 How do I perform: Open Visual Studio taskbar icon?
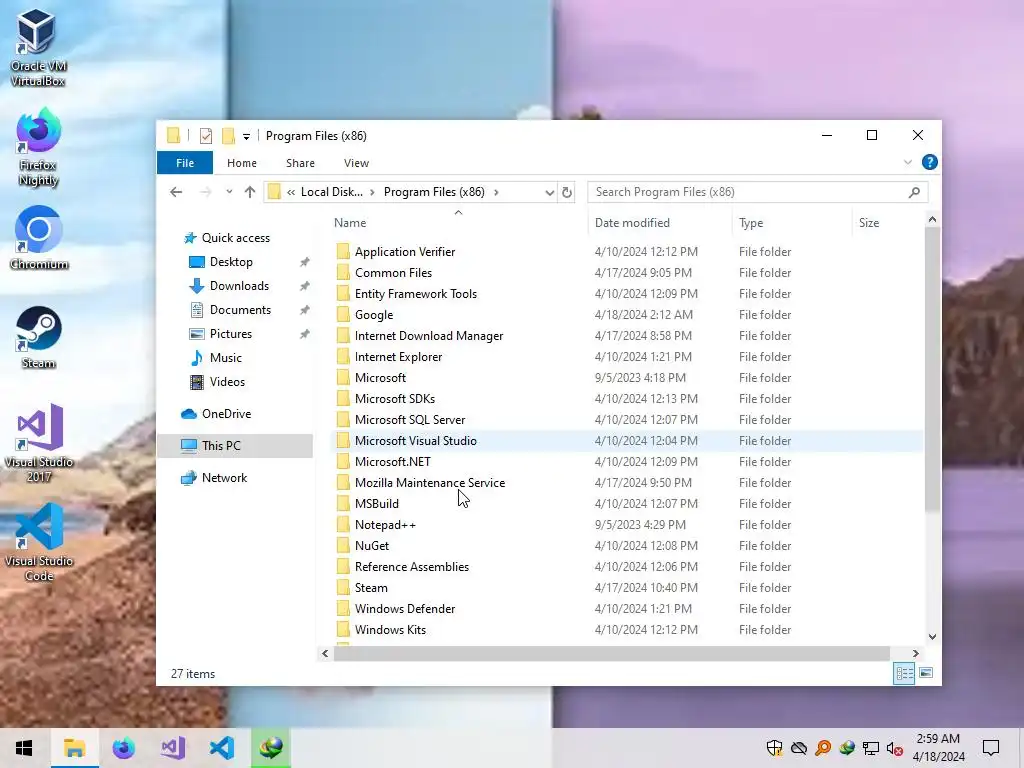(x=173, y=748)
